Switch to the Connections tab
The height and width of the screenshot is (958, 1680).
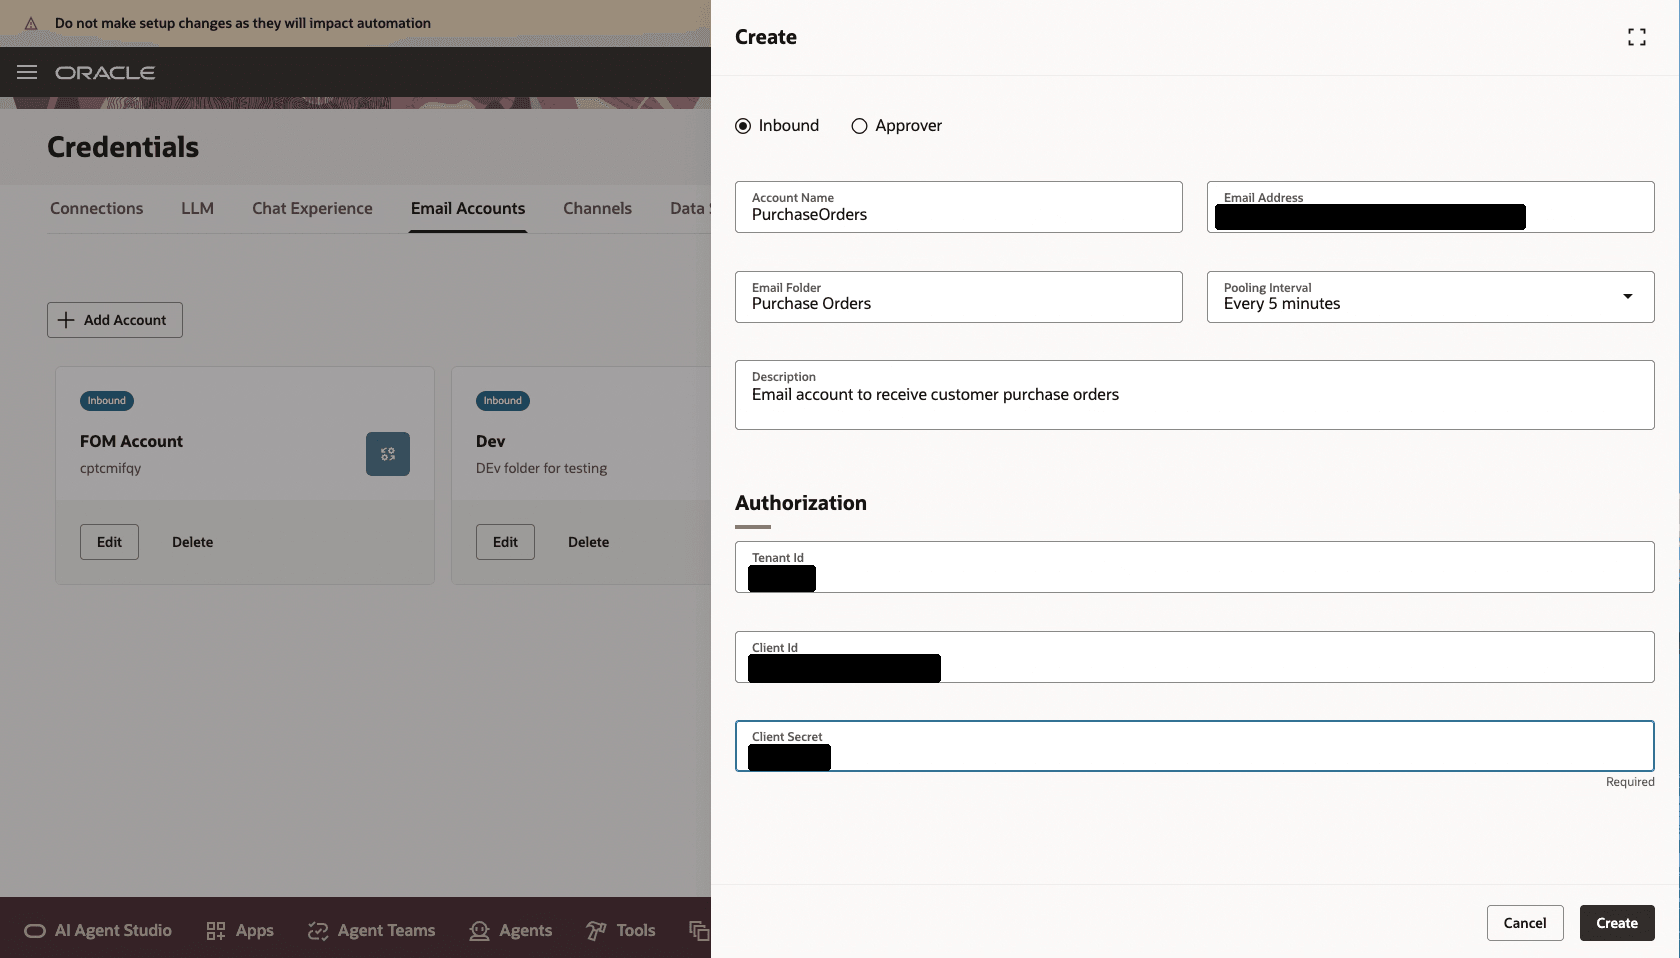(x=97, y=208)
